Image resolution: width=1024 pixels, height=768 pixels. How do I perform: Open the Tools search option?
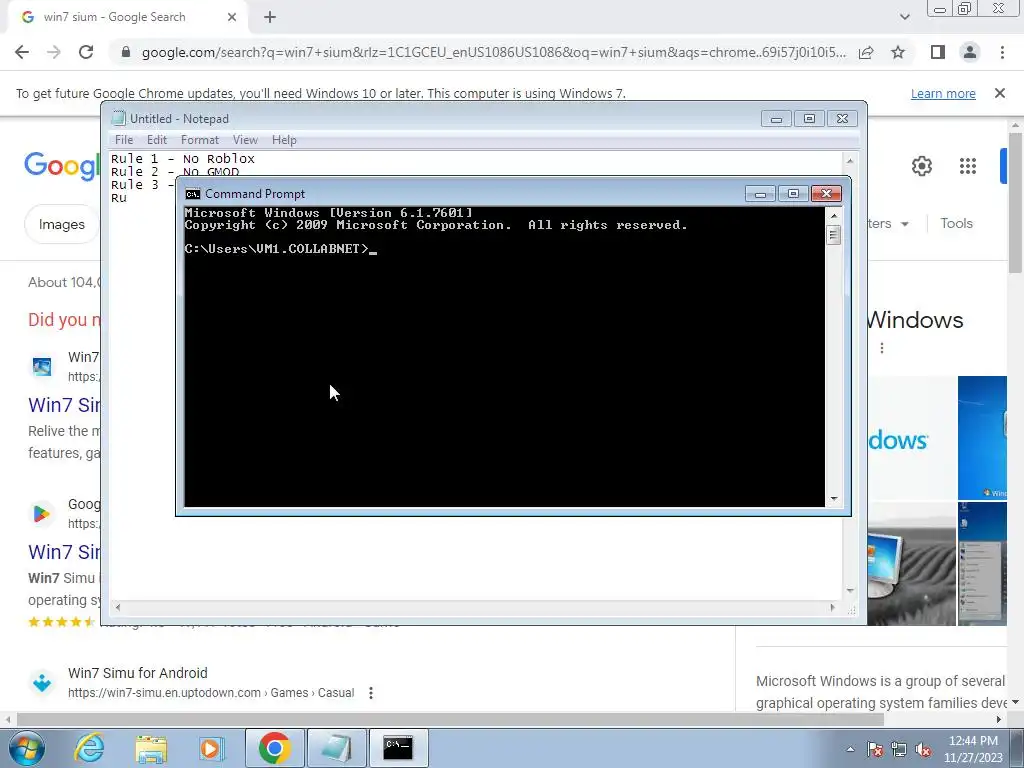(956, 223)
